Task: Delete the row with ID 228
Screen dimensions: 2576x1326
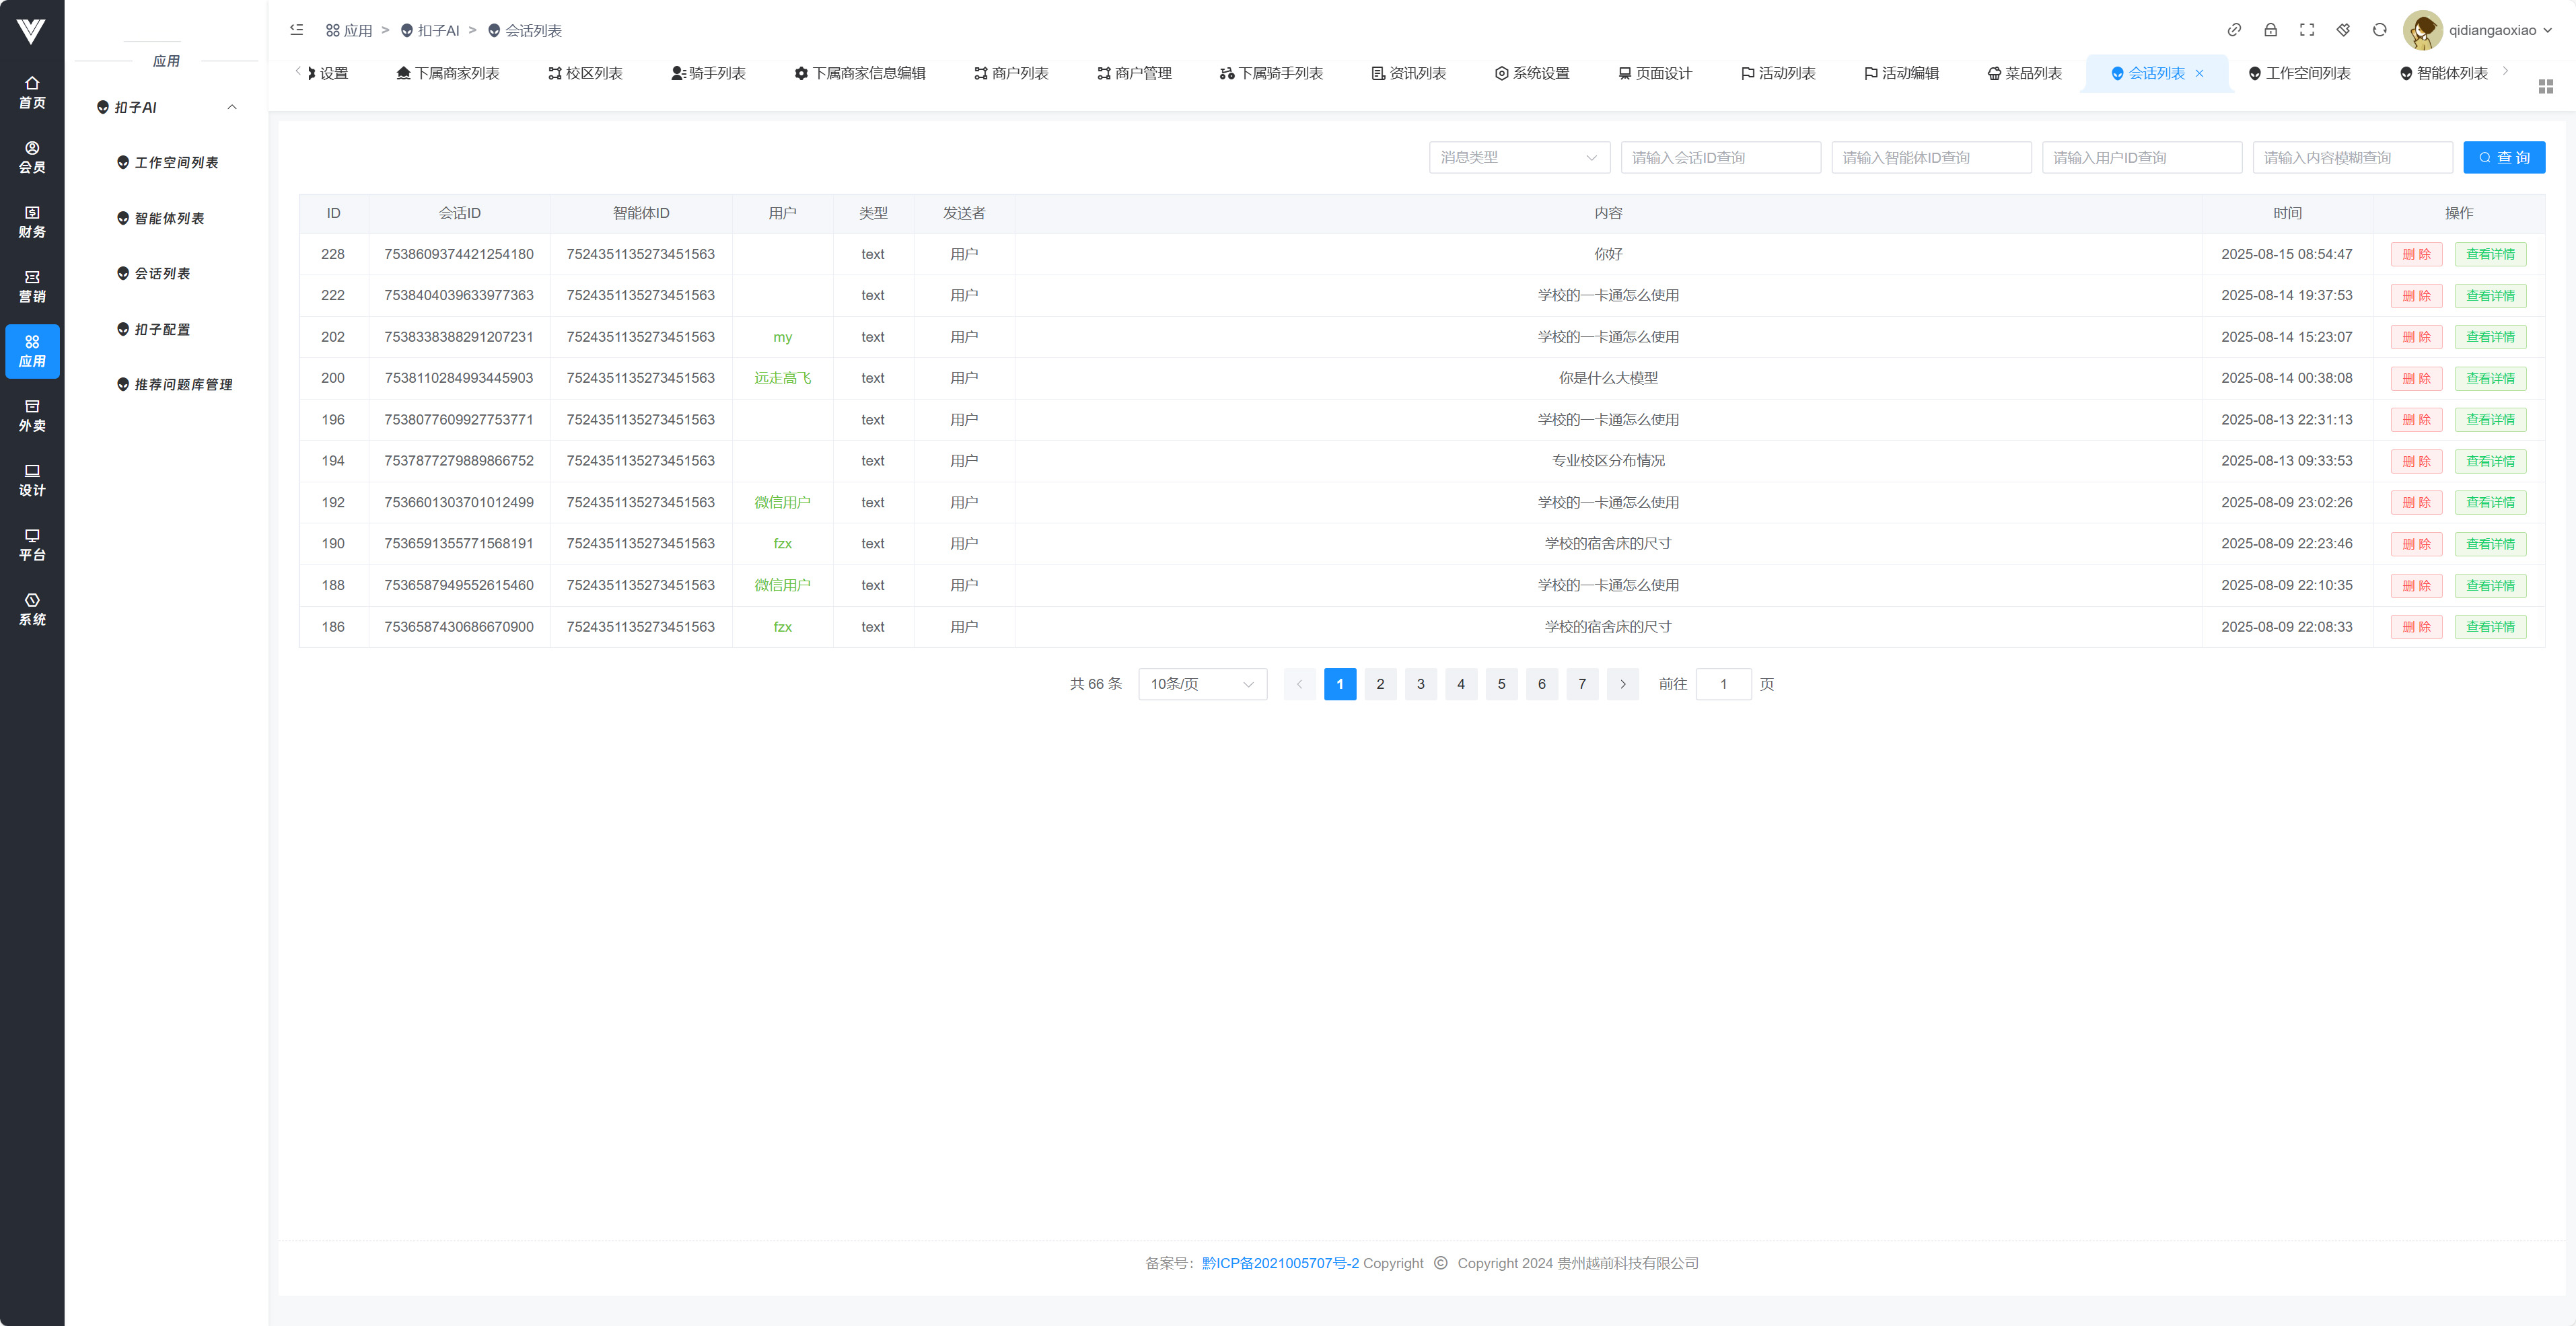Action: tap(2416, 254)
